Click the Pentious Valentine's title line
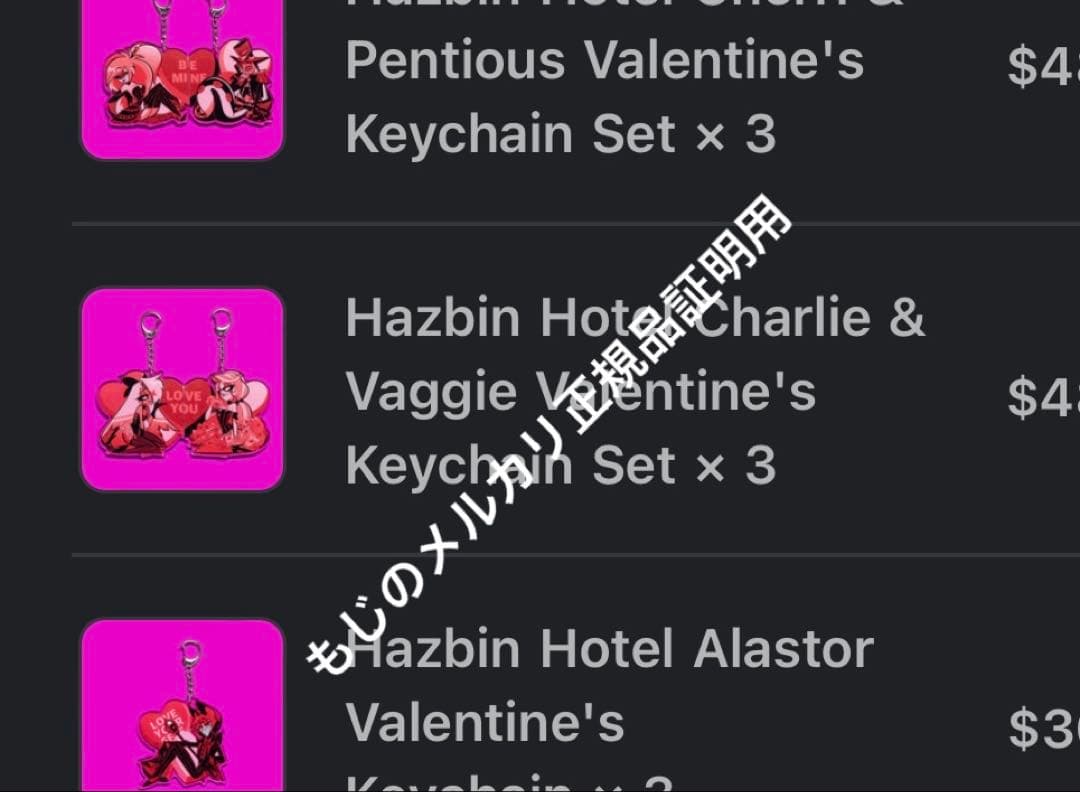The height and width of the screenshot is (792, 1080). click(604, 60)
